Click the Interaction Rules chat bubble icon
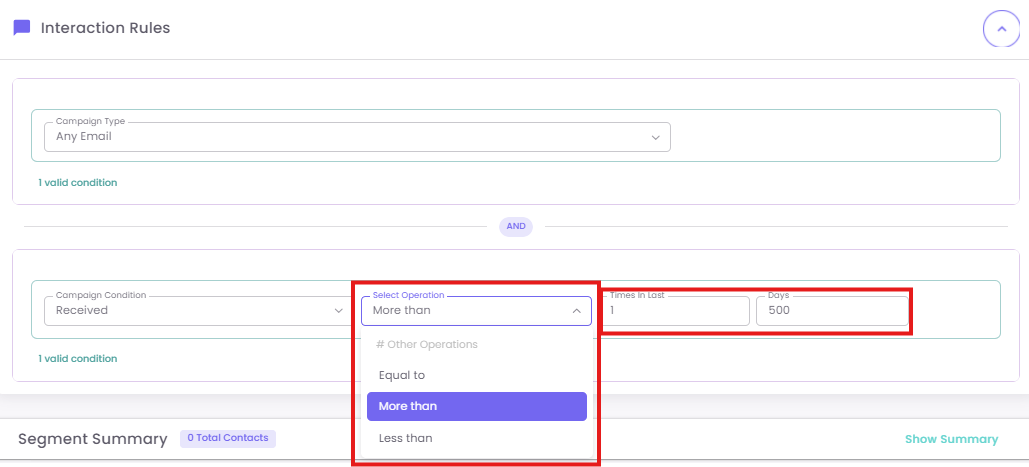This screenshot has height=467, width=1029. (x=21, y=28)
